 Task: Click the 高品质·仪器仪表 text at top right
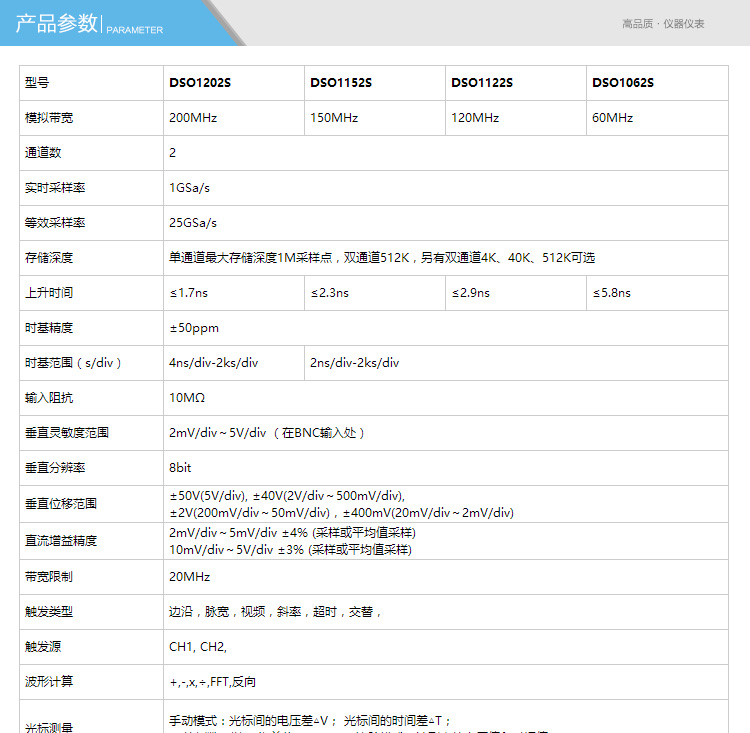[663, 24]
